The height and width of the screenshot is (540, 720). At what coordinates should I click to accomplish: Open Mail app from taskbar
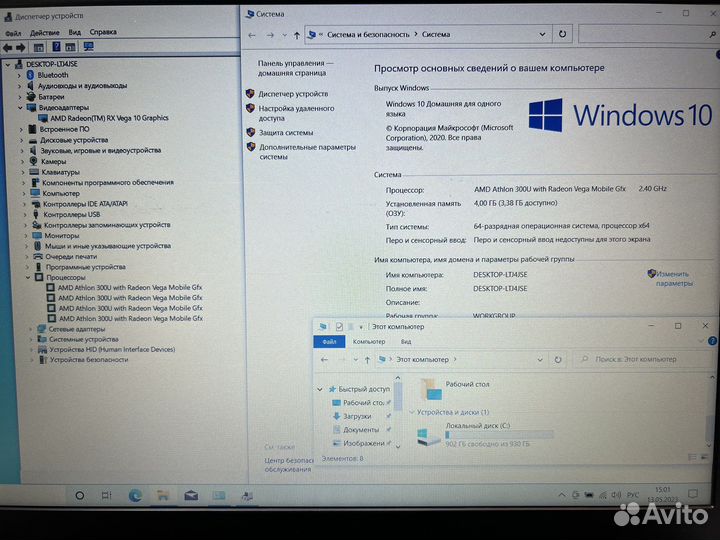[191, 495]
